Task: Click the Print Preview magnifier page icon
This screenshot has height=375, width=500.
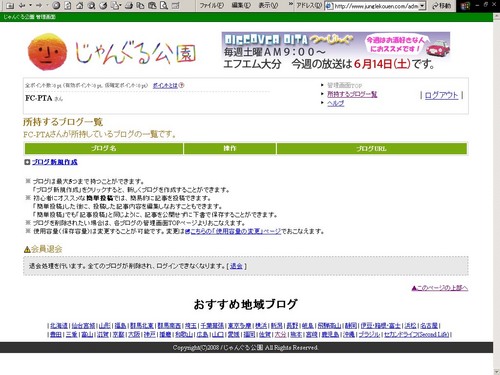Action: click(163, 5)
